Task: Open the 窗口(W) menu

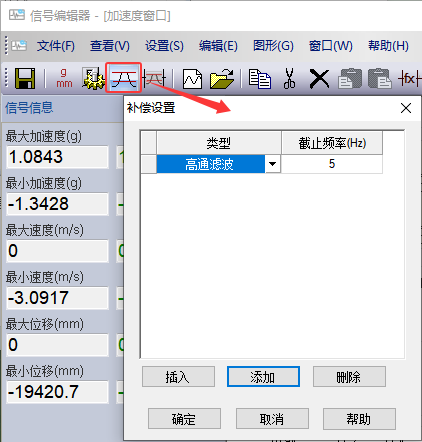Action: click(x=331, y=46)
